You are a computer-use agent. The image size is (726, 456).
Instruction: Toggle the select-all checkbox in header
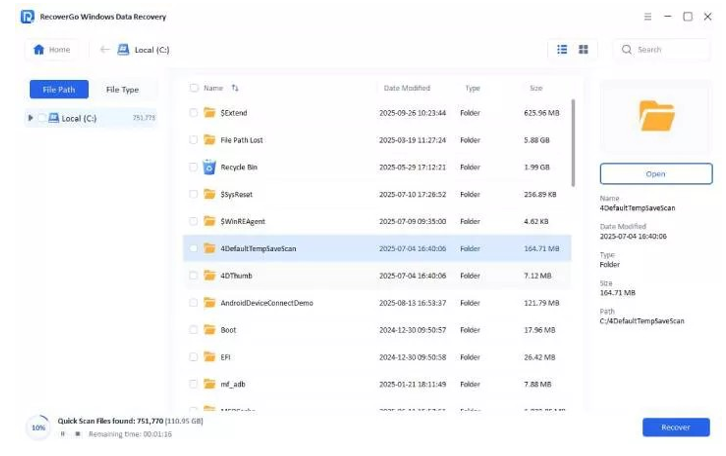(194, 88)
